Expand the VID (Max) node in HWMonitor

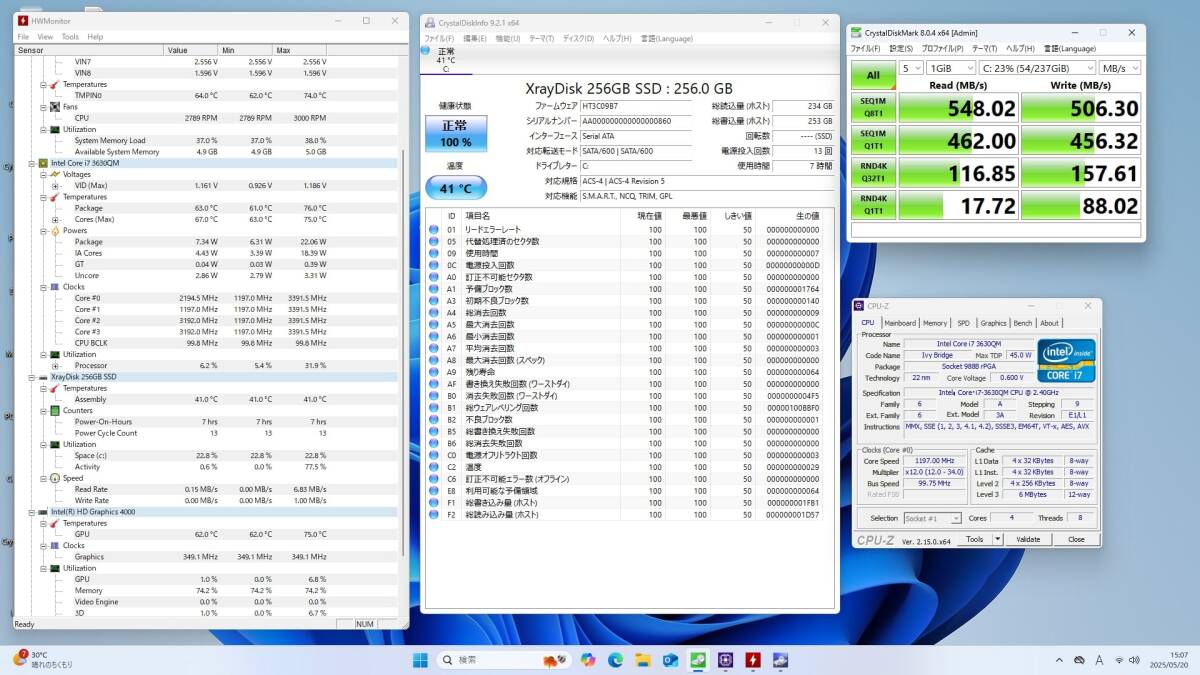55,185
